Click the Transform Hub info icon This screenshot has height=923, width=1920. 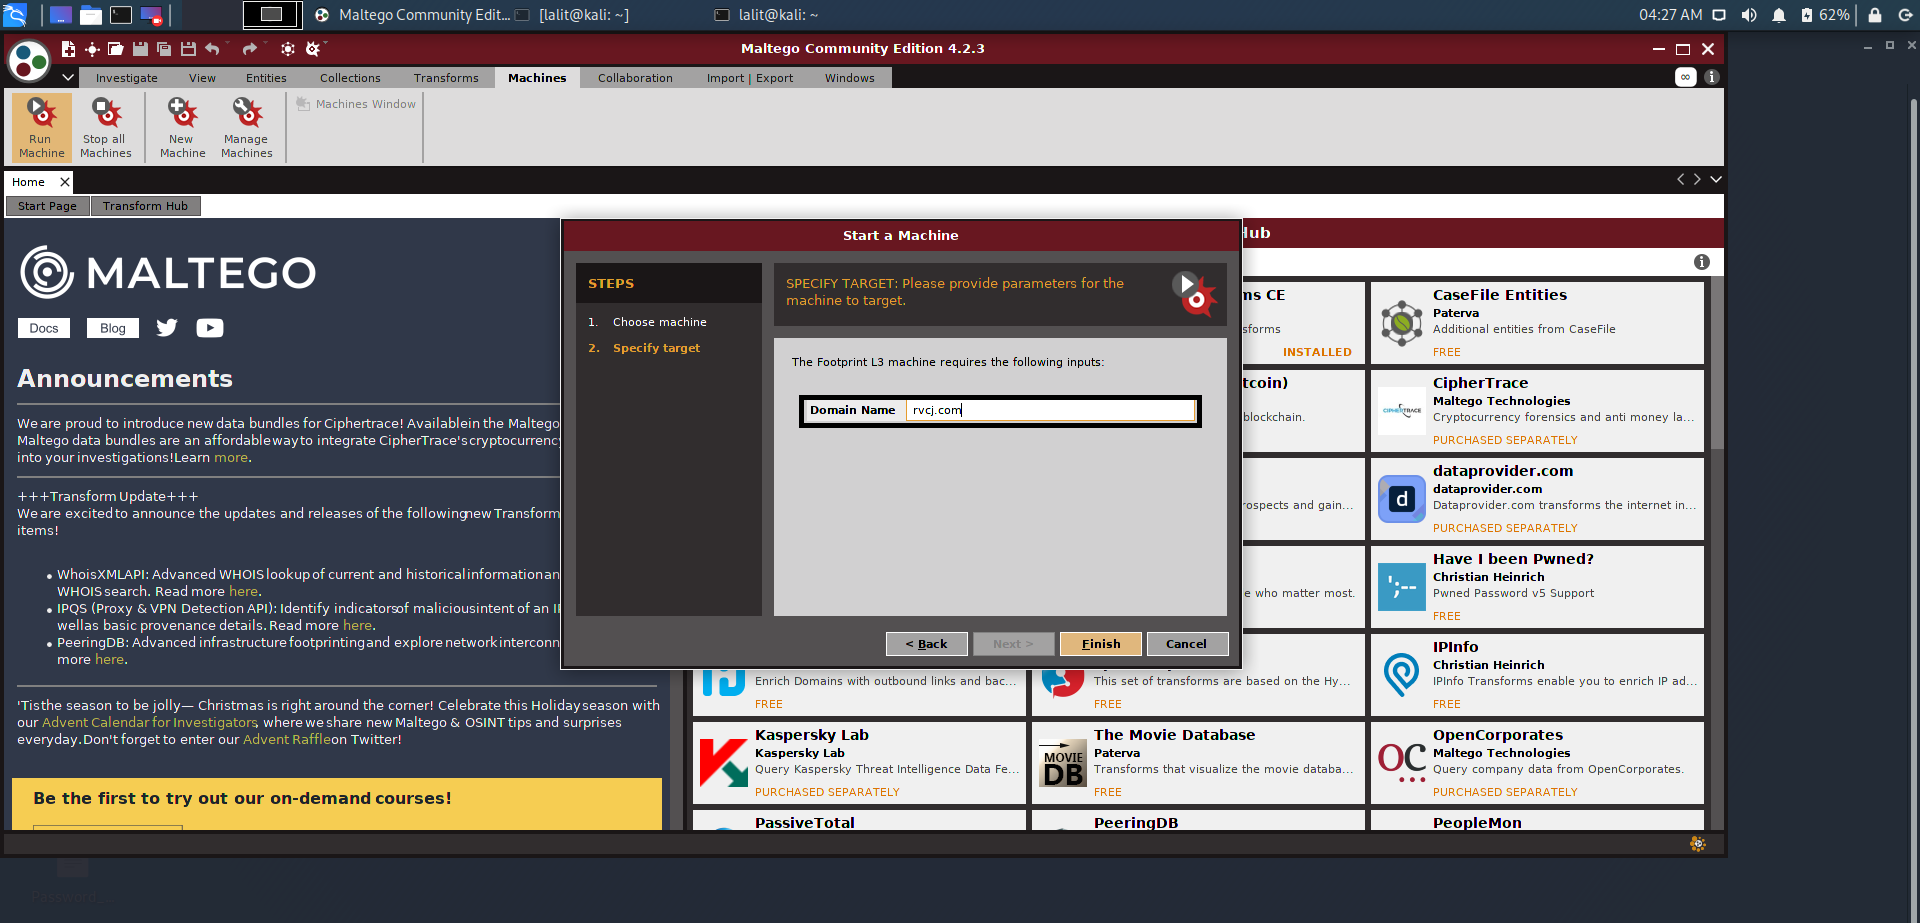[x=1702, y=262]
